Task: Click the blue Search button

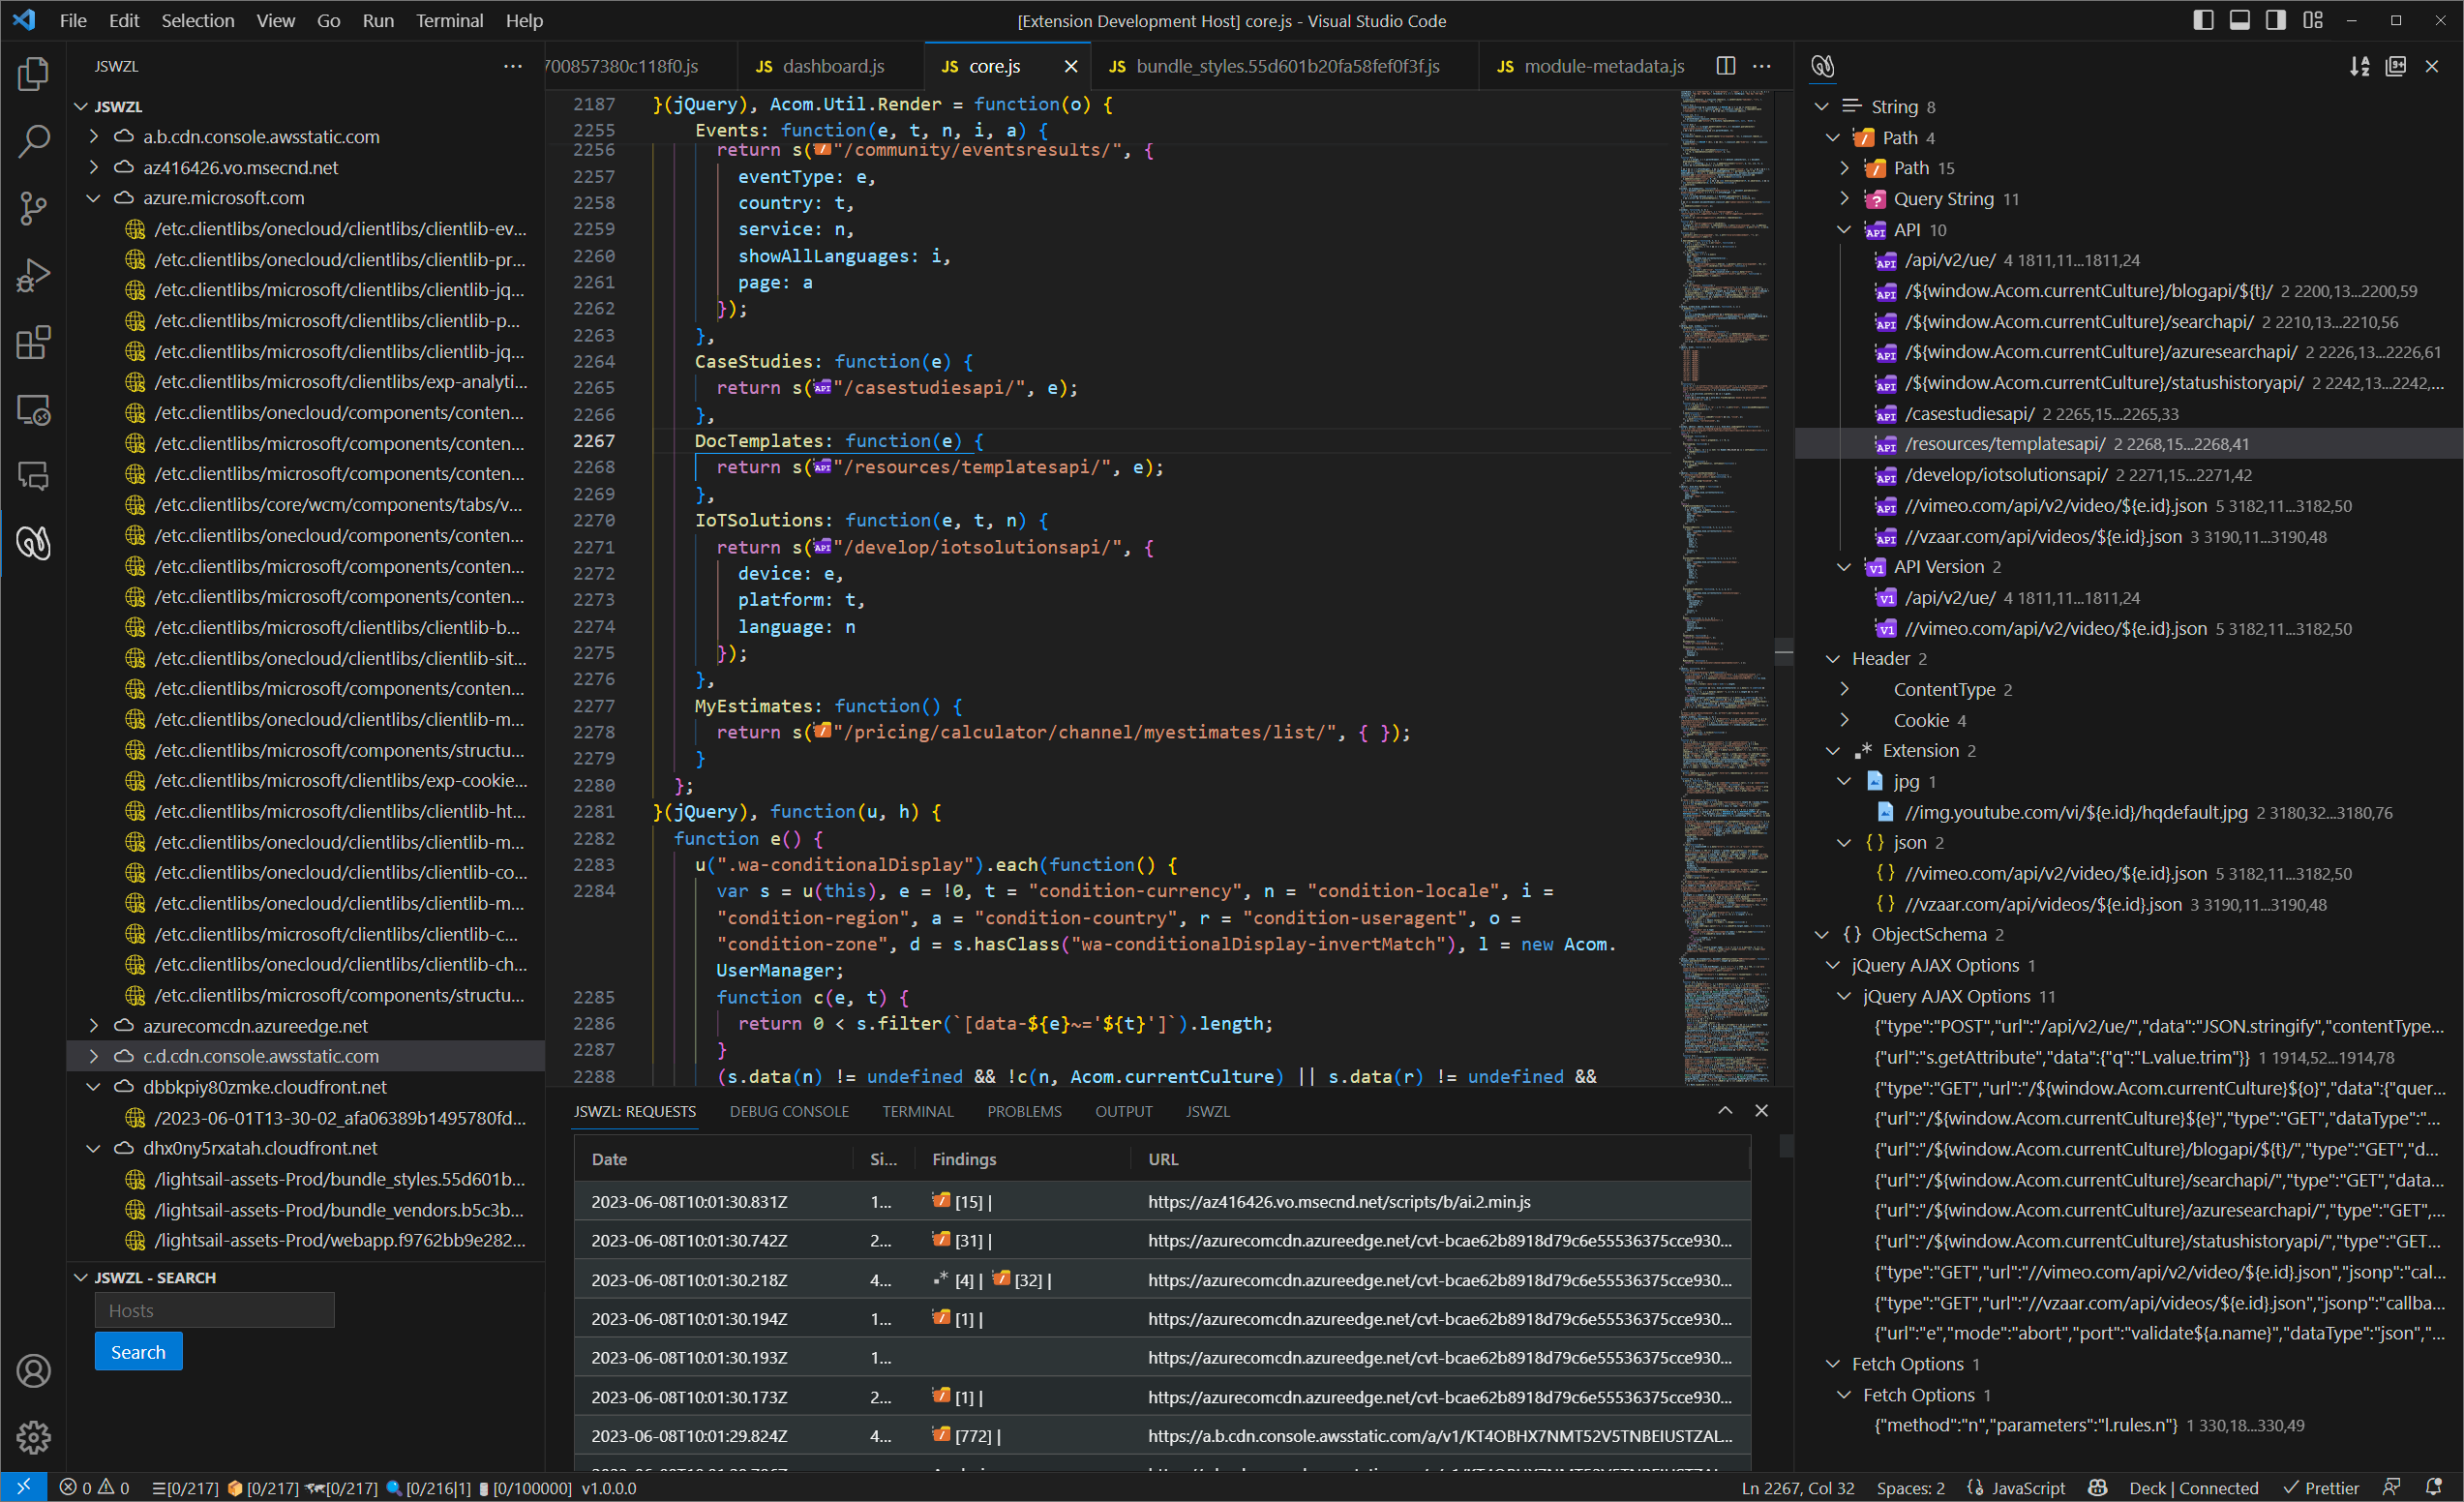Action: [138, 1351]
